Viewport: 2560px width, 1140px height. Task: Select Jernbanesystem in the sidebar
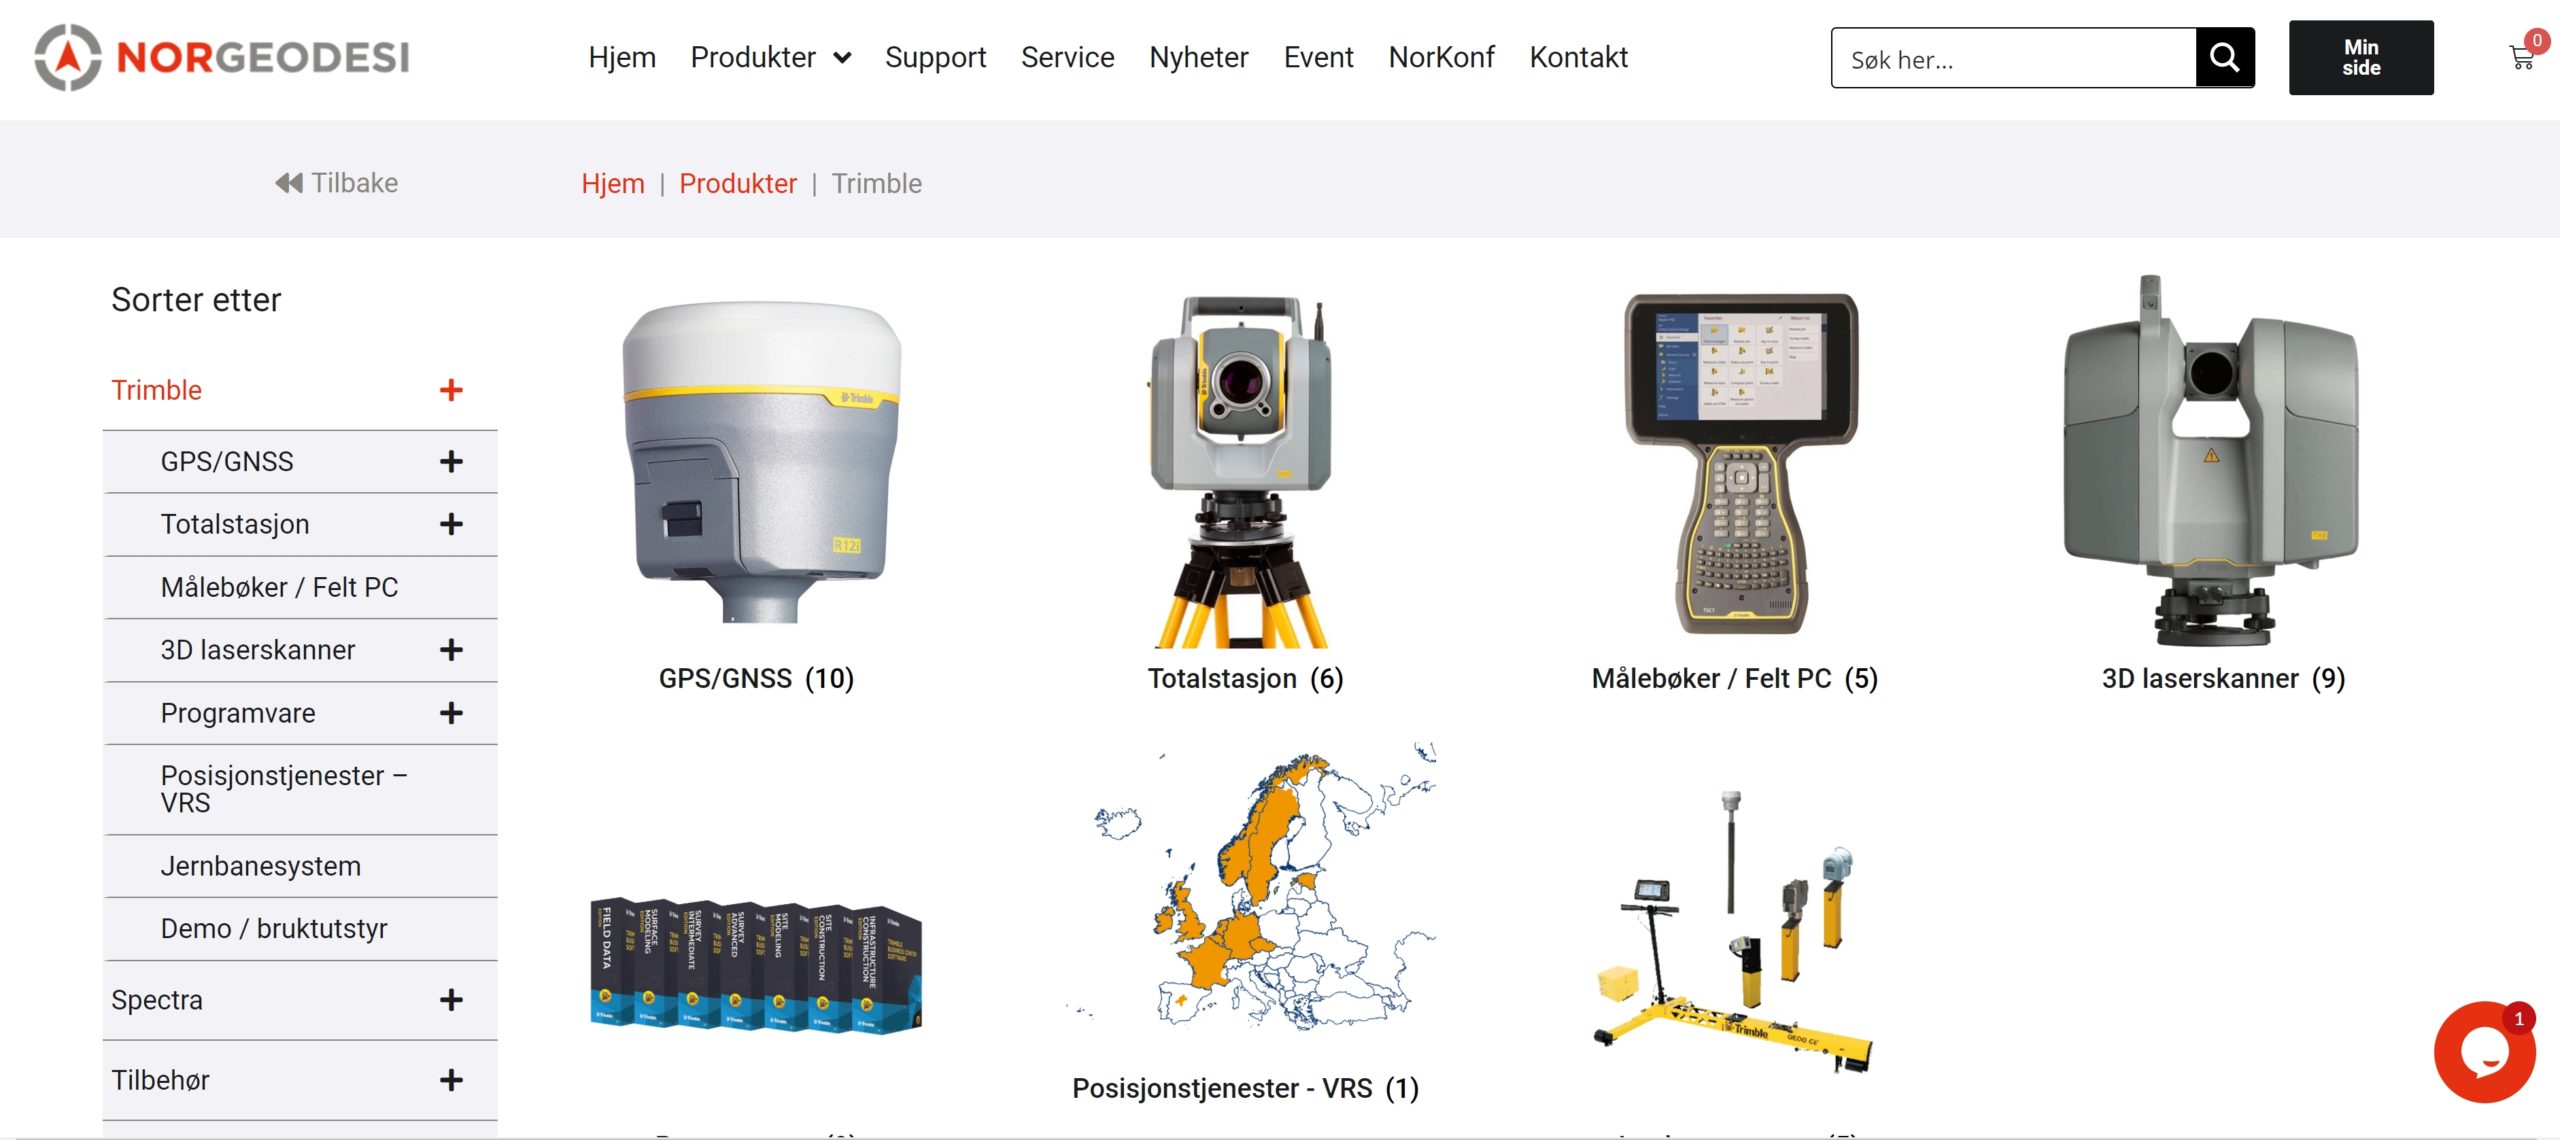tap(260, 866)
